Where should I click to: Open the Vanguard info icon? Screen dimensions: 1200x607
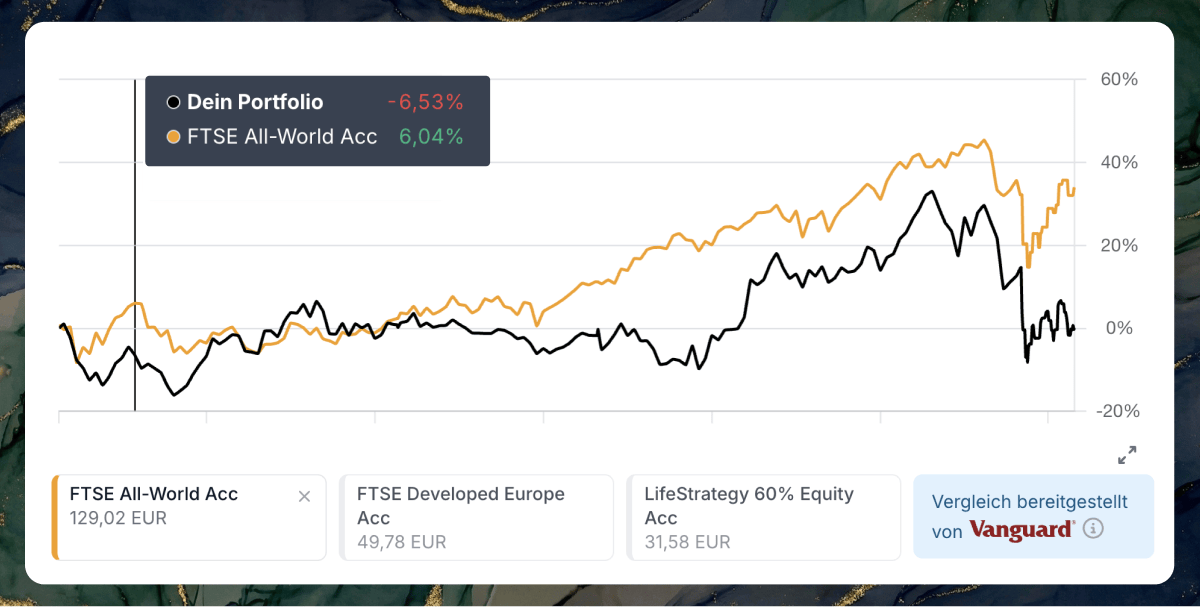pyautogui.click(x=1093, y=529)
